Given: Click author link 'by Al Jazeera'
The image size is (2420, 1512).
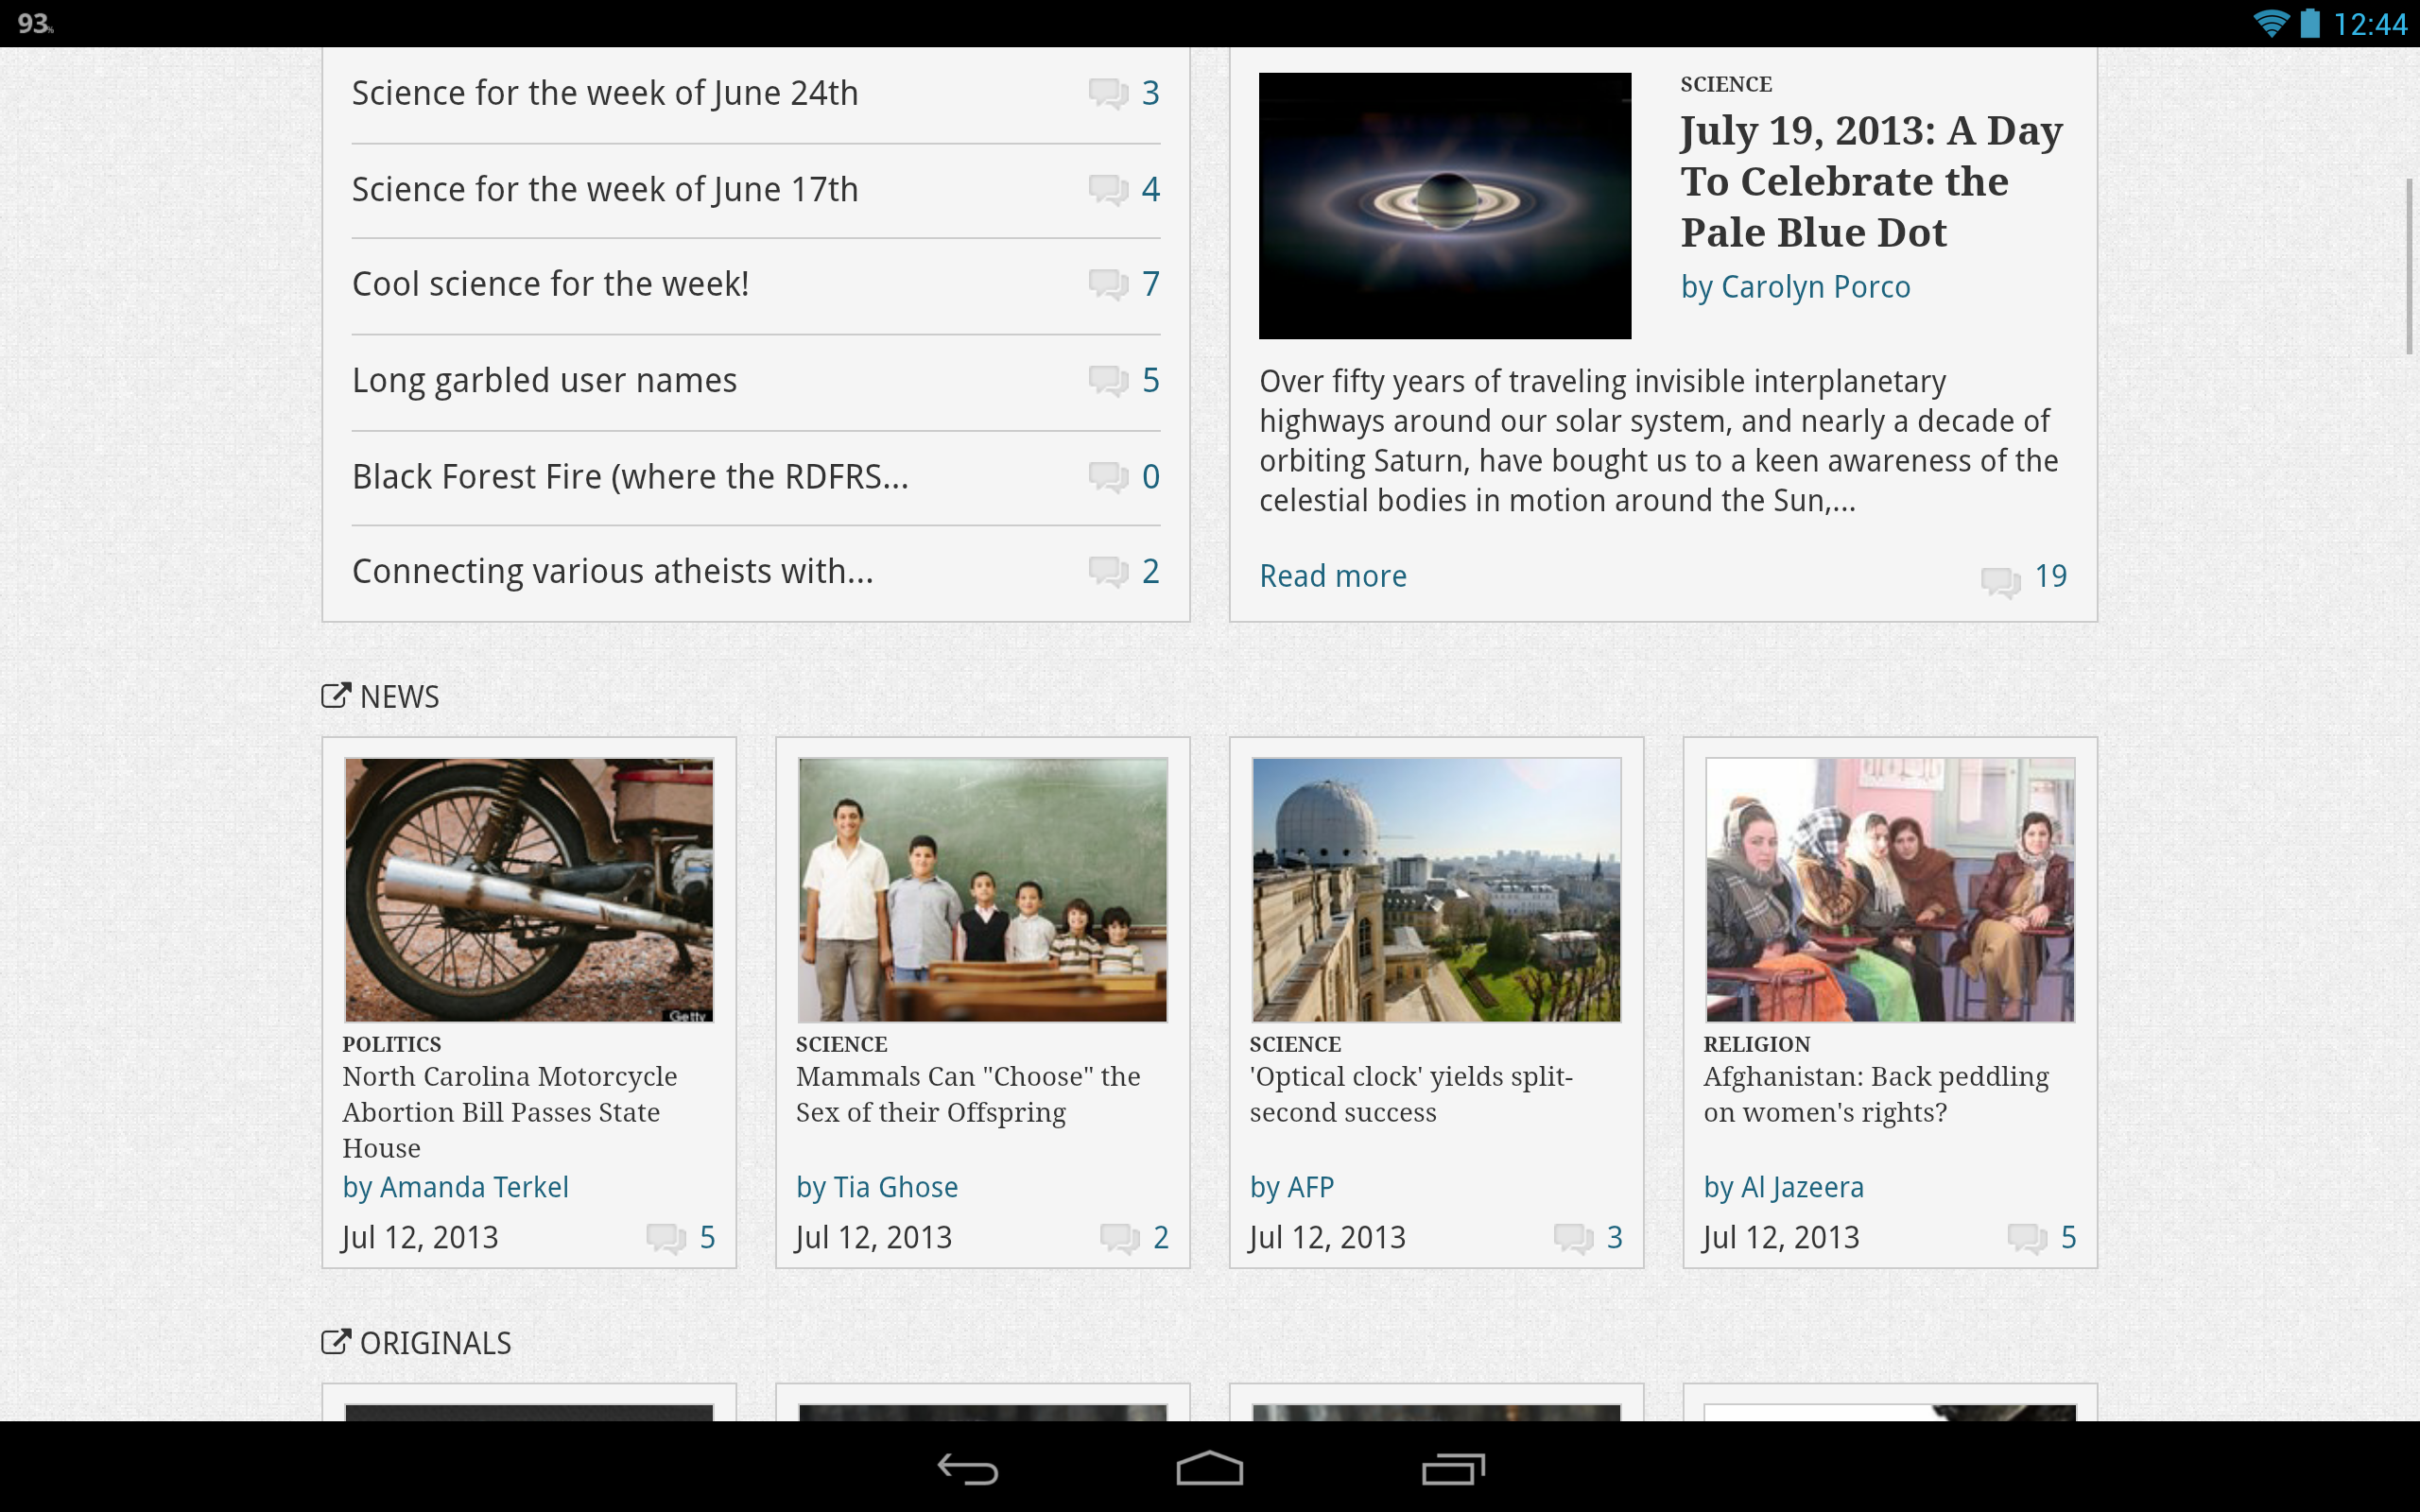Looking at the screenshot, I should pos(1784,1187).
